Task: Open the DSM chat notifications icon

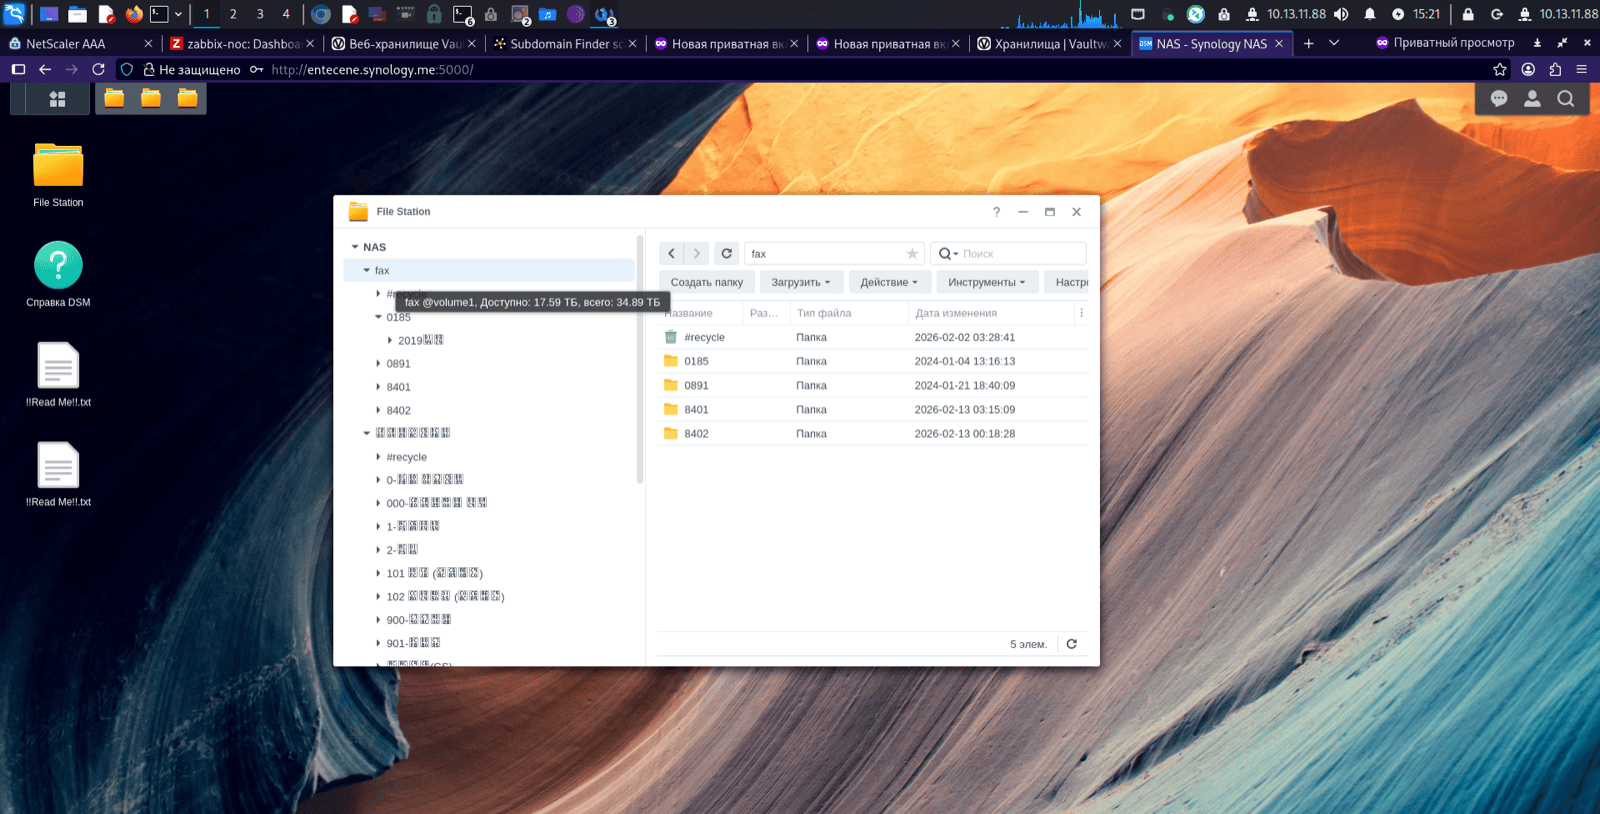Action: tap(1499, 98)
